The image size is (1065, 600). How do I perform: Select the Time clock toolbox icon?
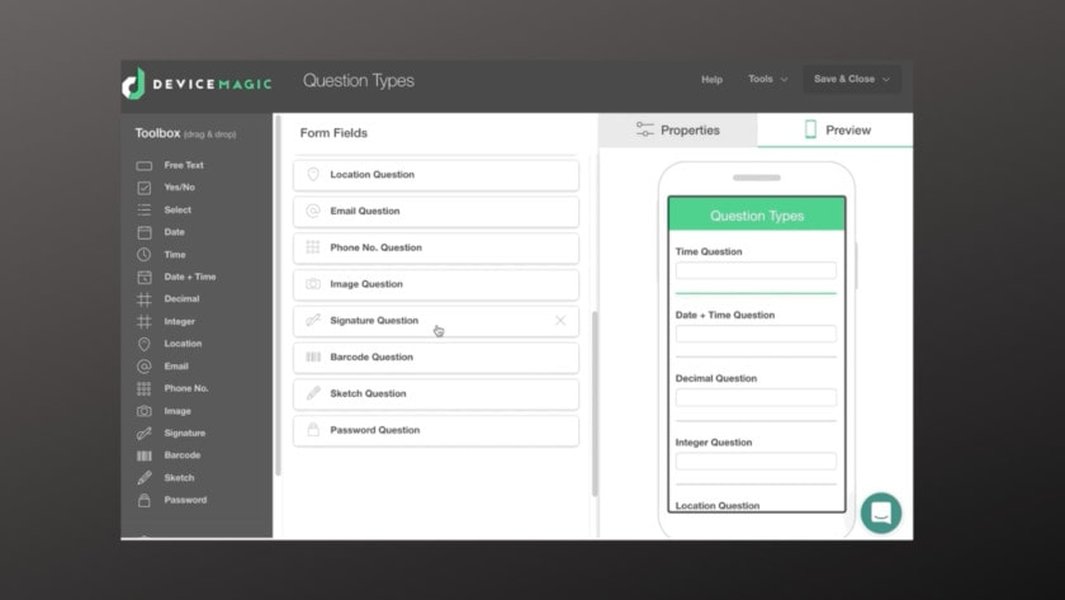[x=144, y=255]
